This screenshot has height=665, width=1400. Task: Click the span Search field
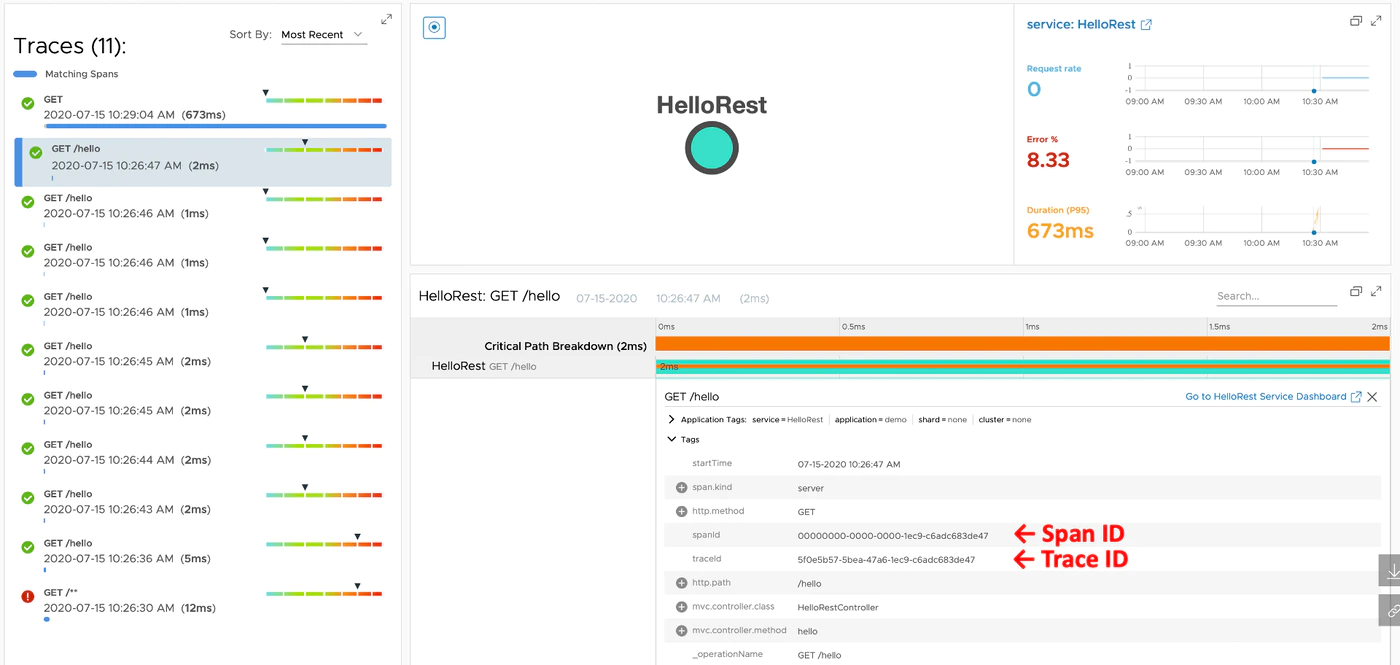(1276, 296)
